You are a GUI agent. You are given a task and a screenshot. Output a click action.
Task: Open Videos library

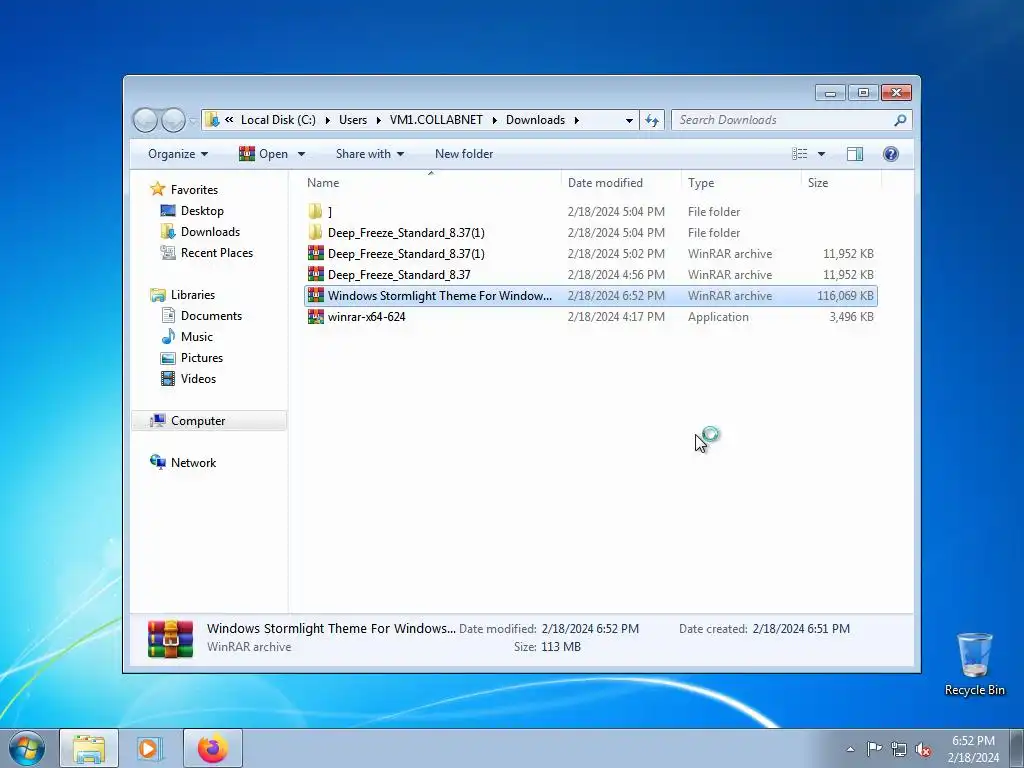pyautogui.click(x=198, y=379)
